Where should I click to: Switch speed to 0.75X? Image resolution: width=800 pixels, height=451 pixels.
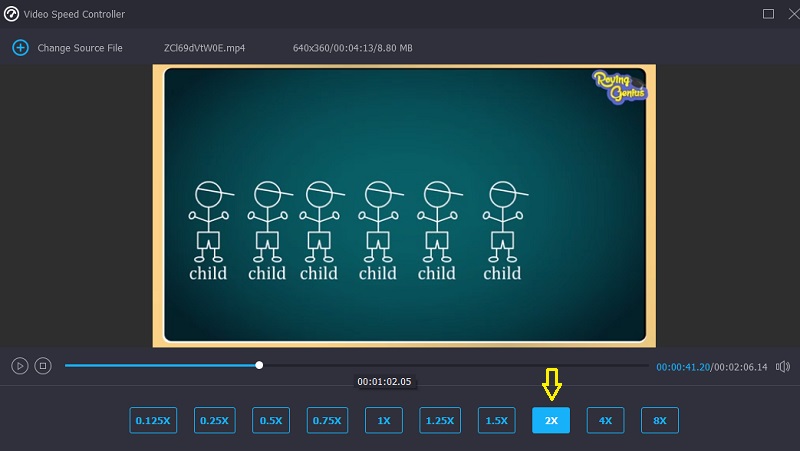pos(327,421)
